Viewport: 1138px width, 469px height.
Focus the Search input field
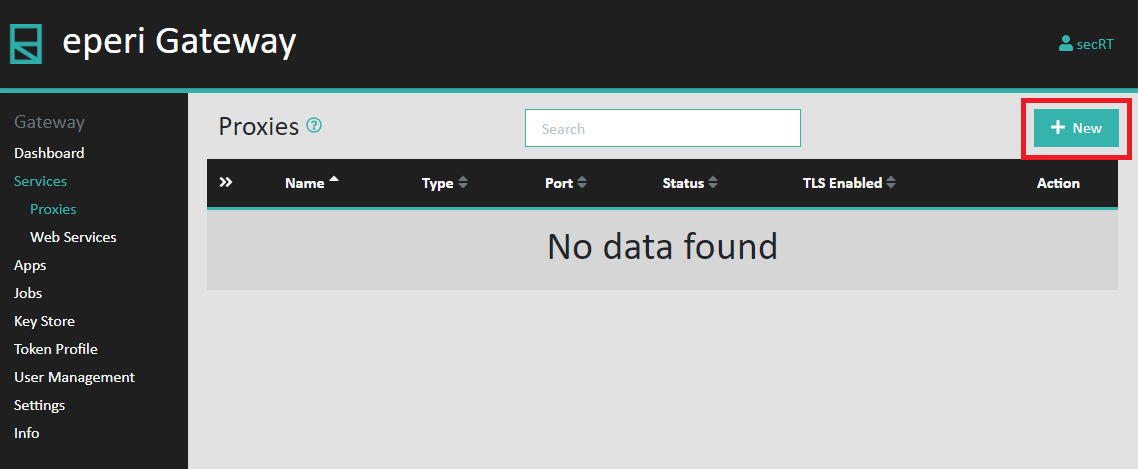[663, 129]
